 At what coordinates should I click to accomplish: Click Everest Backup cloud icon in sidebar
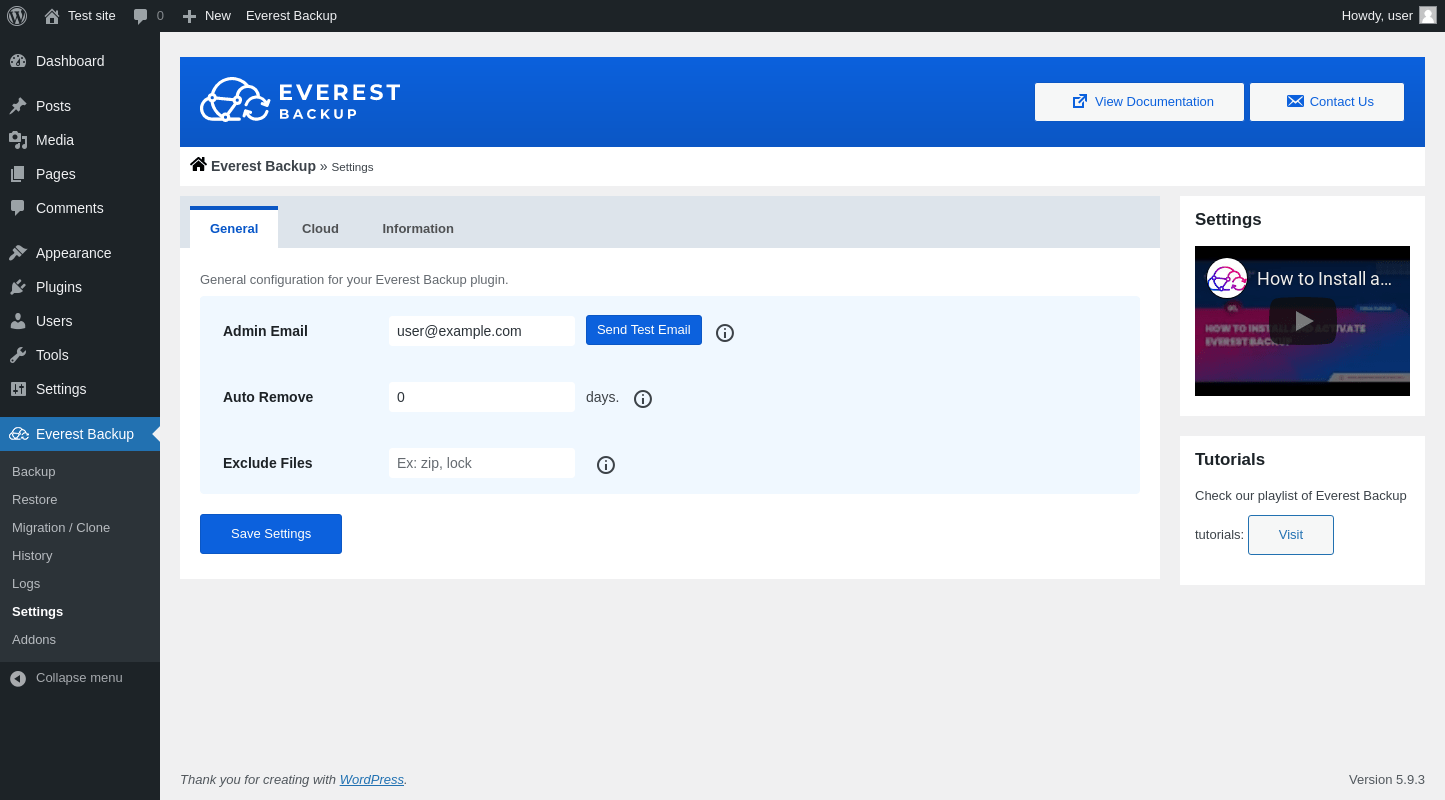coord(19,434)
